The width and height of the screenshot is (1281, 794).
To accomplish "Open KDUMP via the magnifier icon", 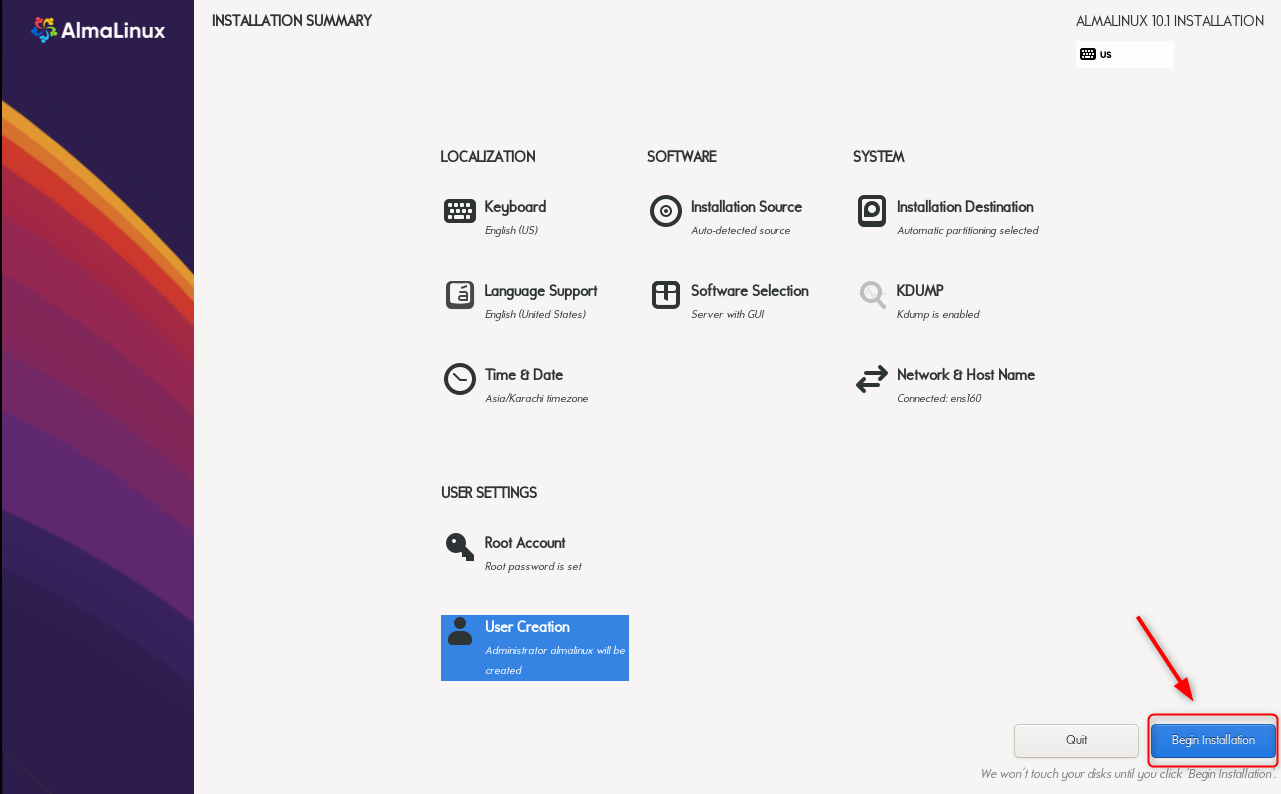I will [871, 295].
